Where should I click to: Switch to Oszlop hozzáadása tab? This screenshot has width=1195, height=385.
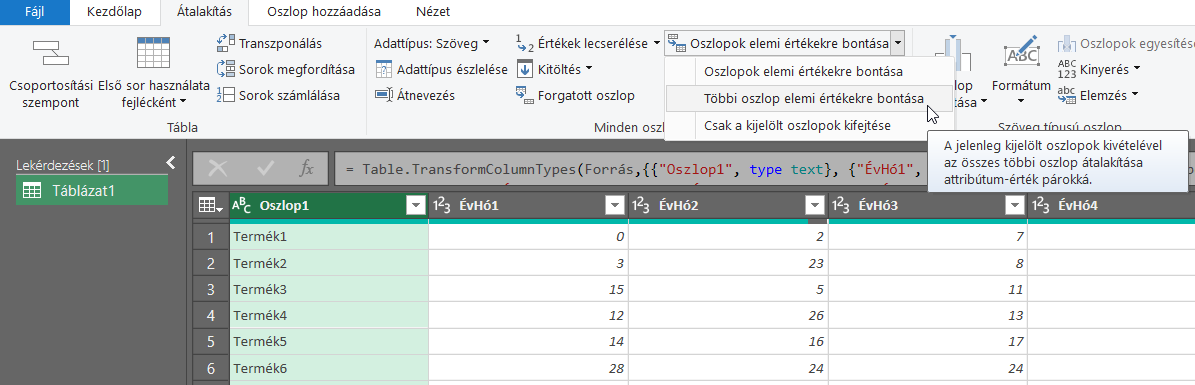325,12
